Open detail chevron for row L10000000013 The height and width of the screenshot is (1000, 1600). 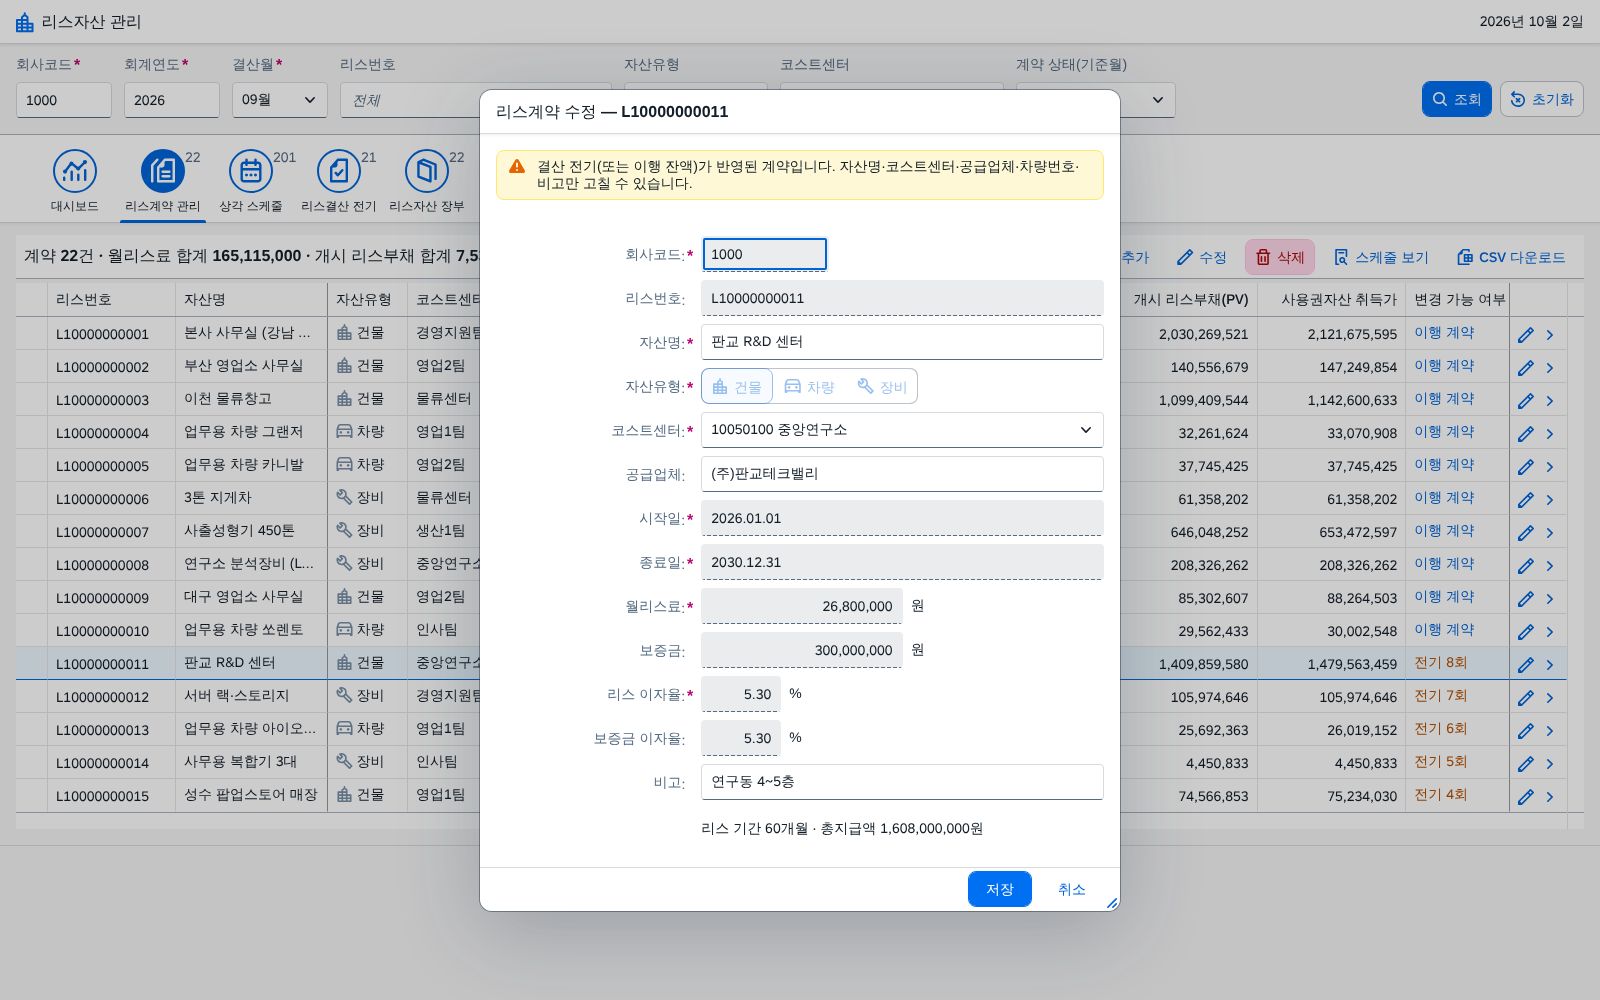coord(1550,731)
